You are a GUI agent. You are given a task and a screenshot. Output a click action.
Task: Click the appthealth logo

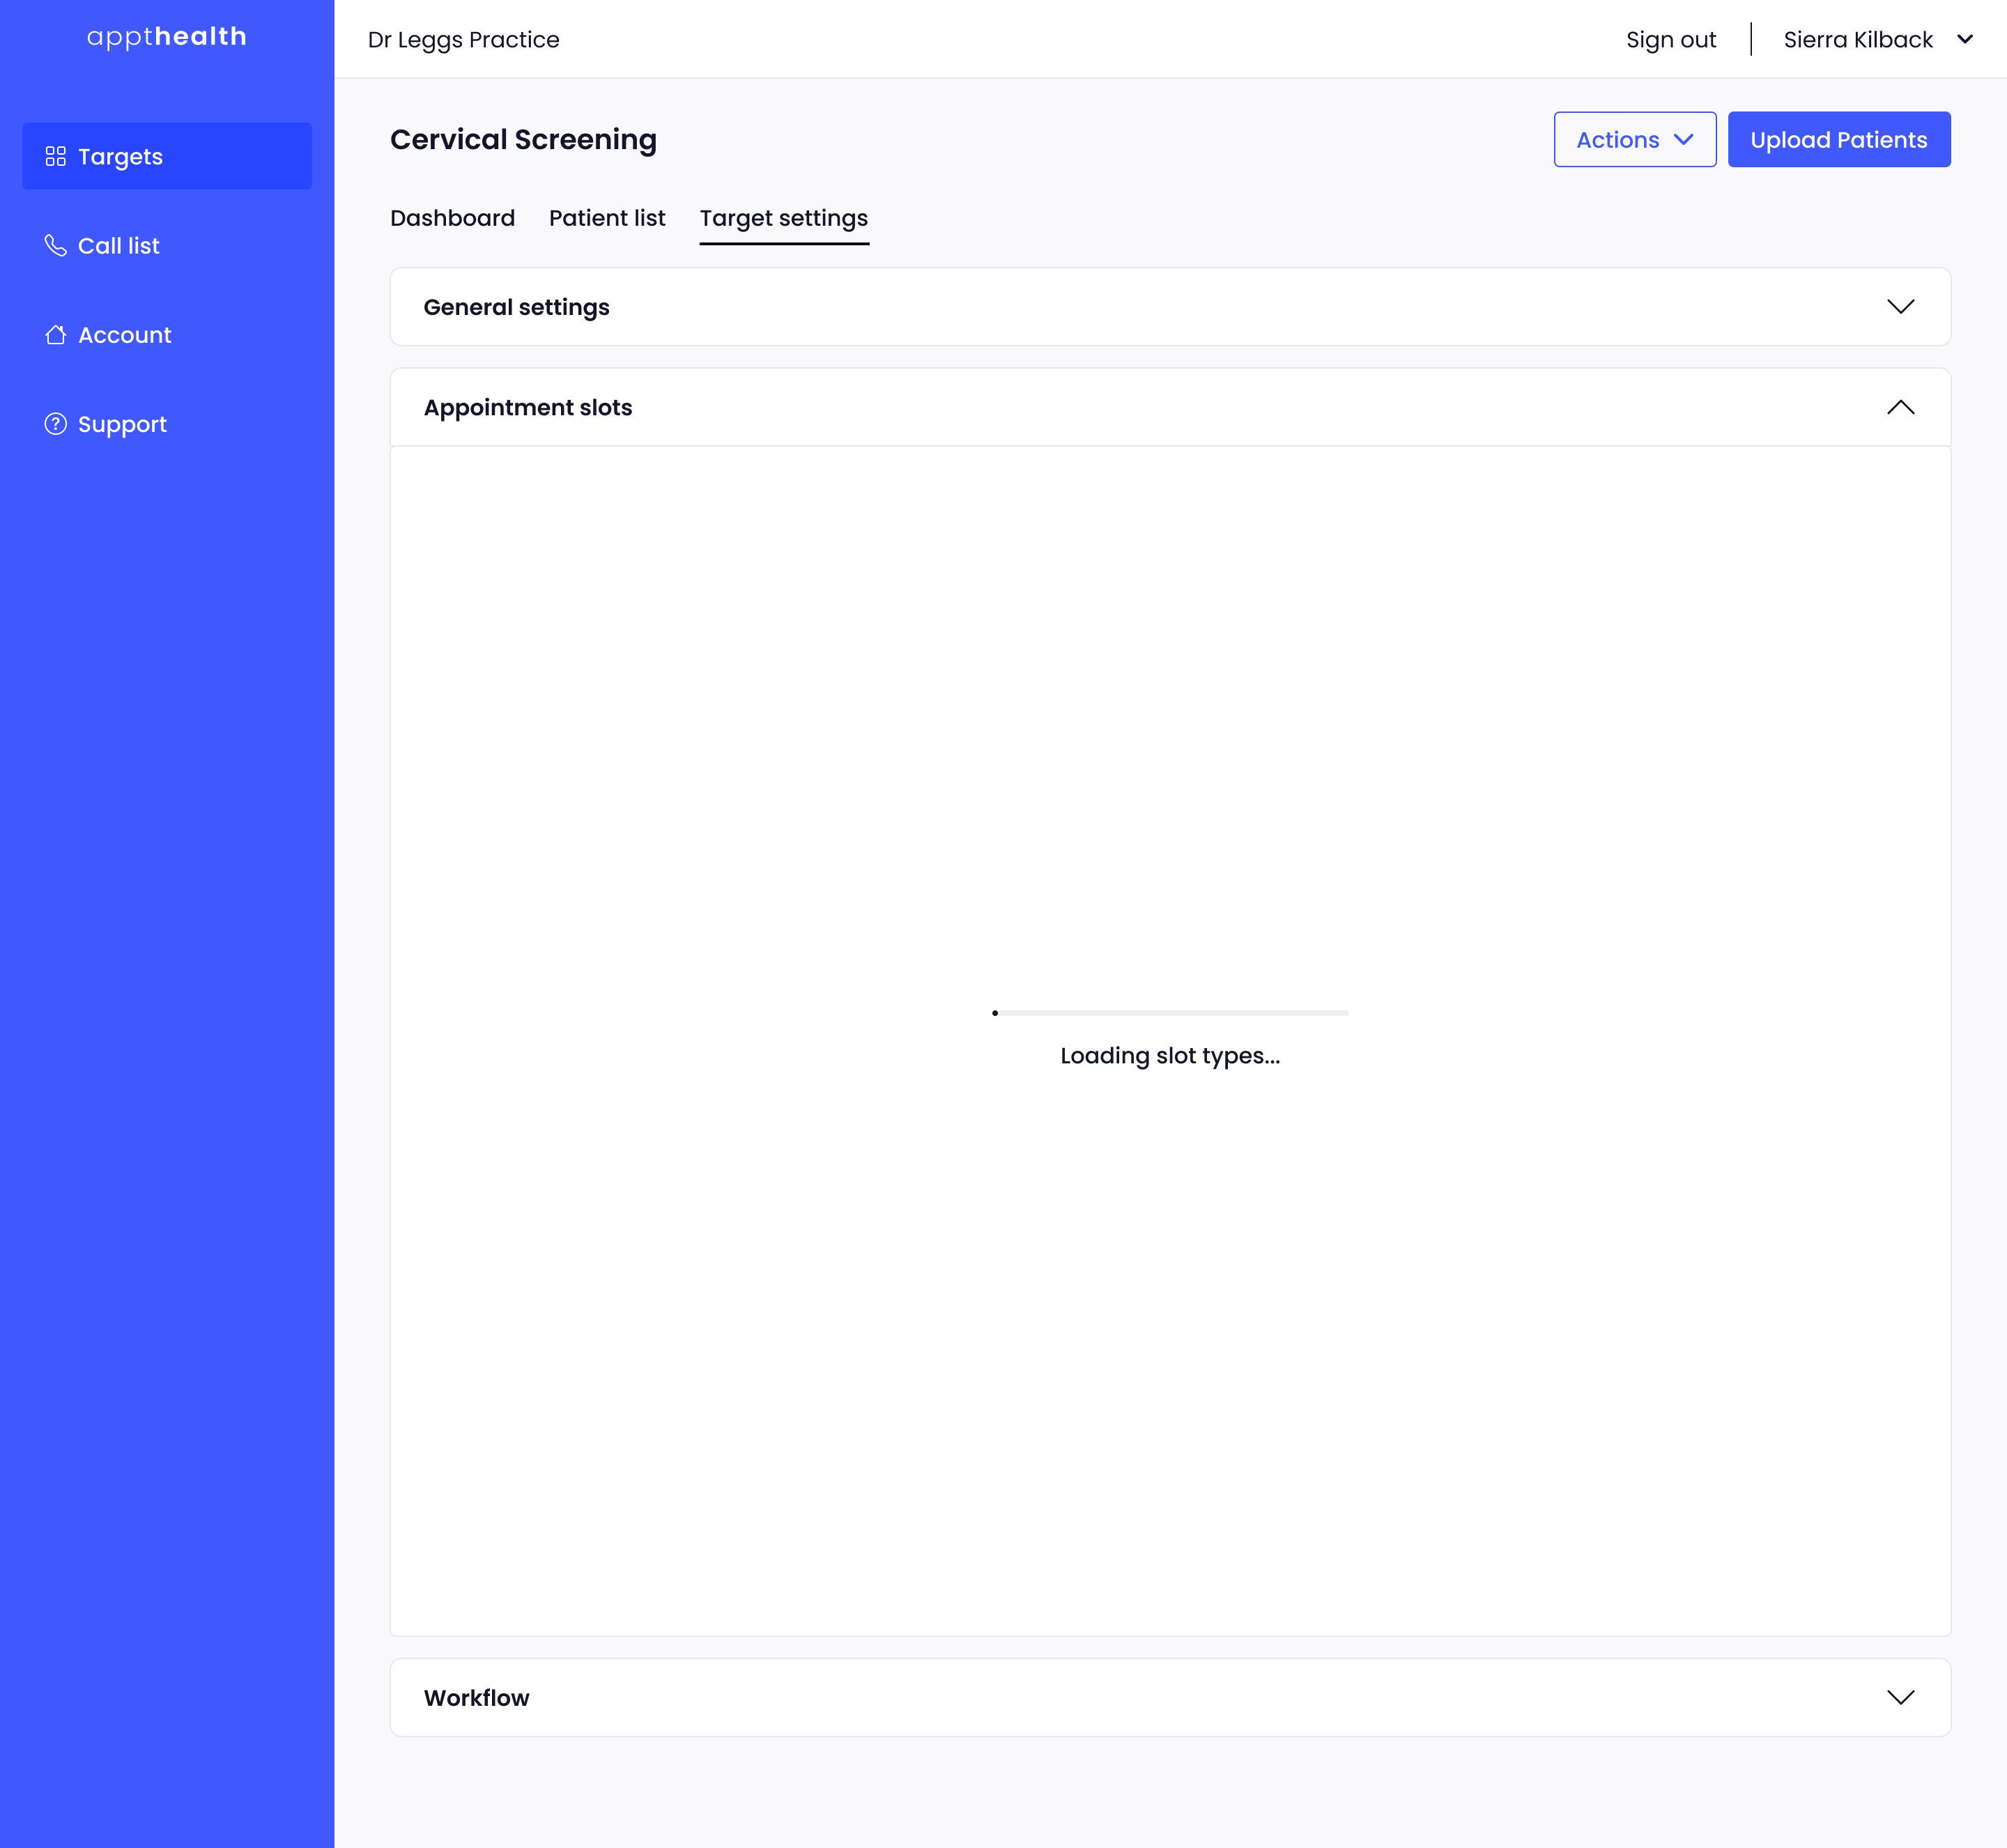(x=167, y=37)
